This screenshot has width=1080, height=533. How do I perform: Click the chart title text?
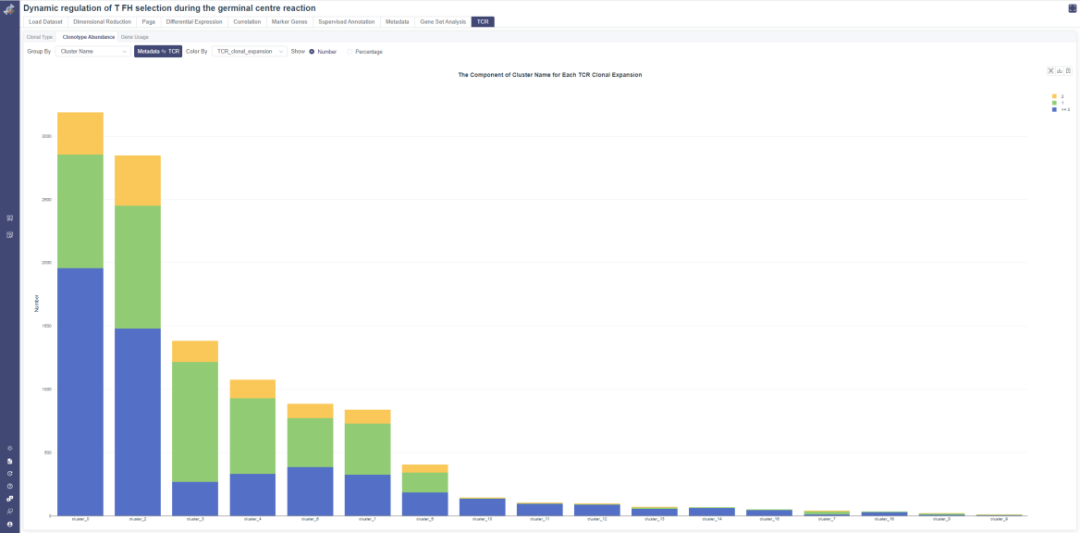point(550,74)
